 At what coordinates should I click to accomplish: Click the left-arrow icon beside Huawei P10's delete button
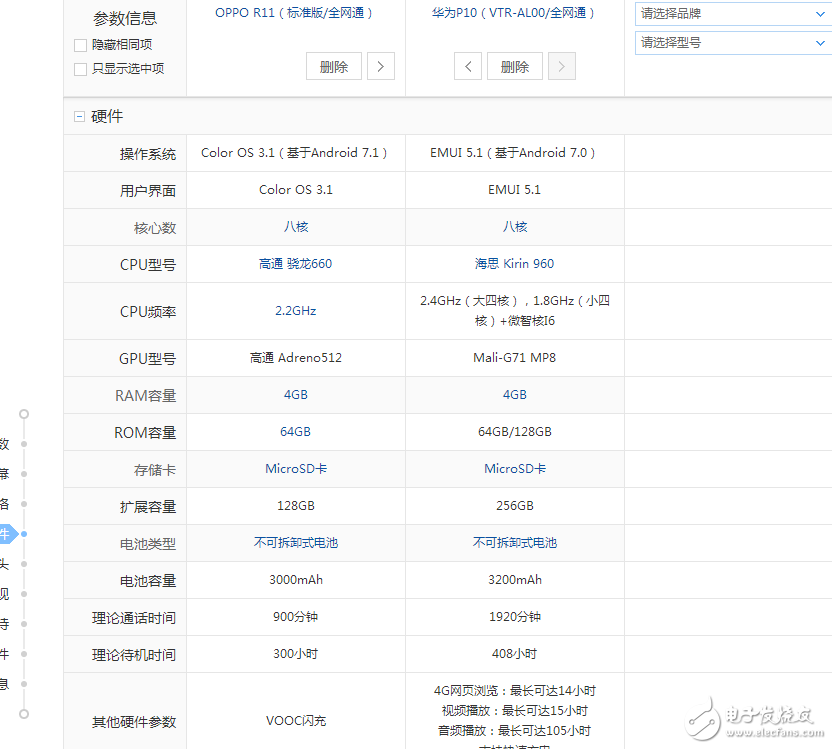click(x=468, y=65)
